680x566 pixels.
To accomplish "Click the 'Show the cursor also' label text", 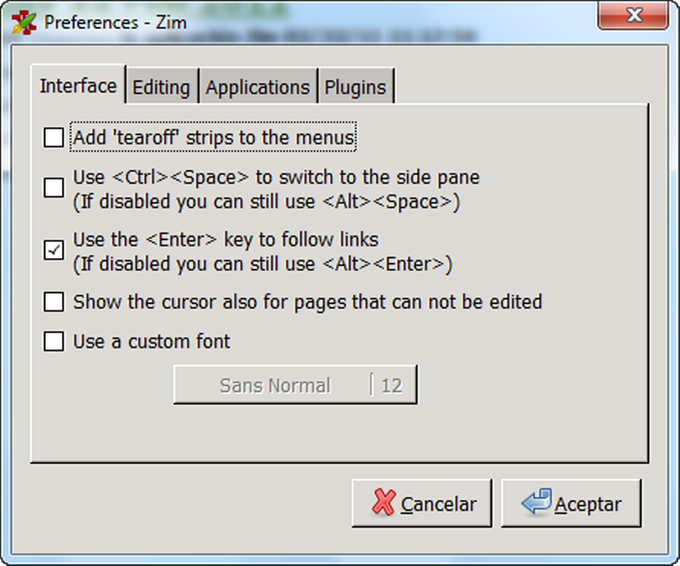I will click(307, 302).
